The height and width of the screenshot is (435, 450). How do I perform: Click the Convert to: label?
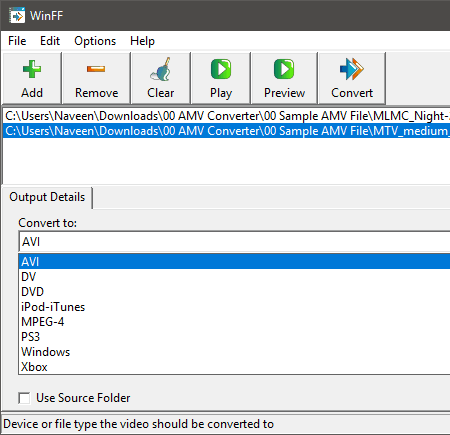point(48,223)
